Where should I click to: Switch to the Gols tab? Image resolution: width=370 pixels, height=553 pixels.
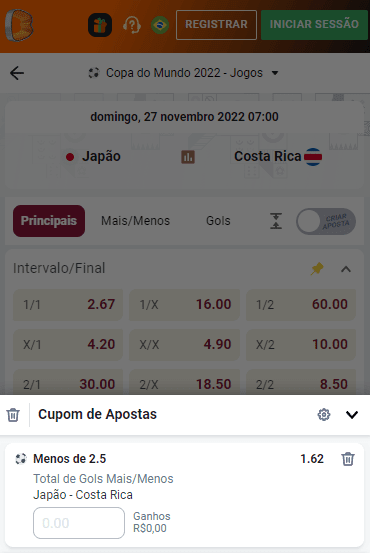click(x=218, y=221)
